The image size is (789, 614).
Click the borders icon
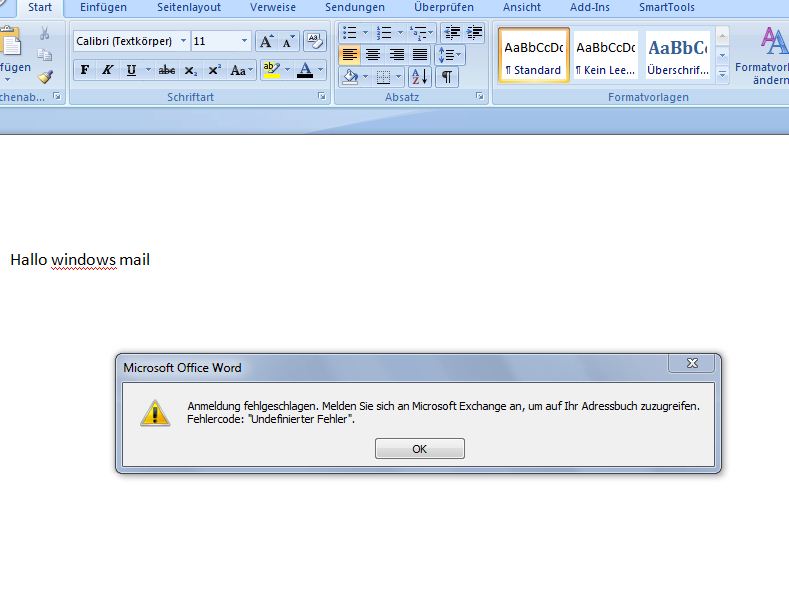pos(383,76)
